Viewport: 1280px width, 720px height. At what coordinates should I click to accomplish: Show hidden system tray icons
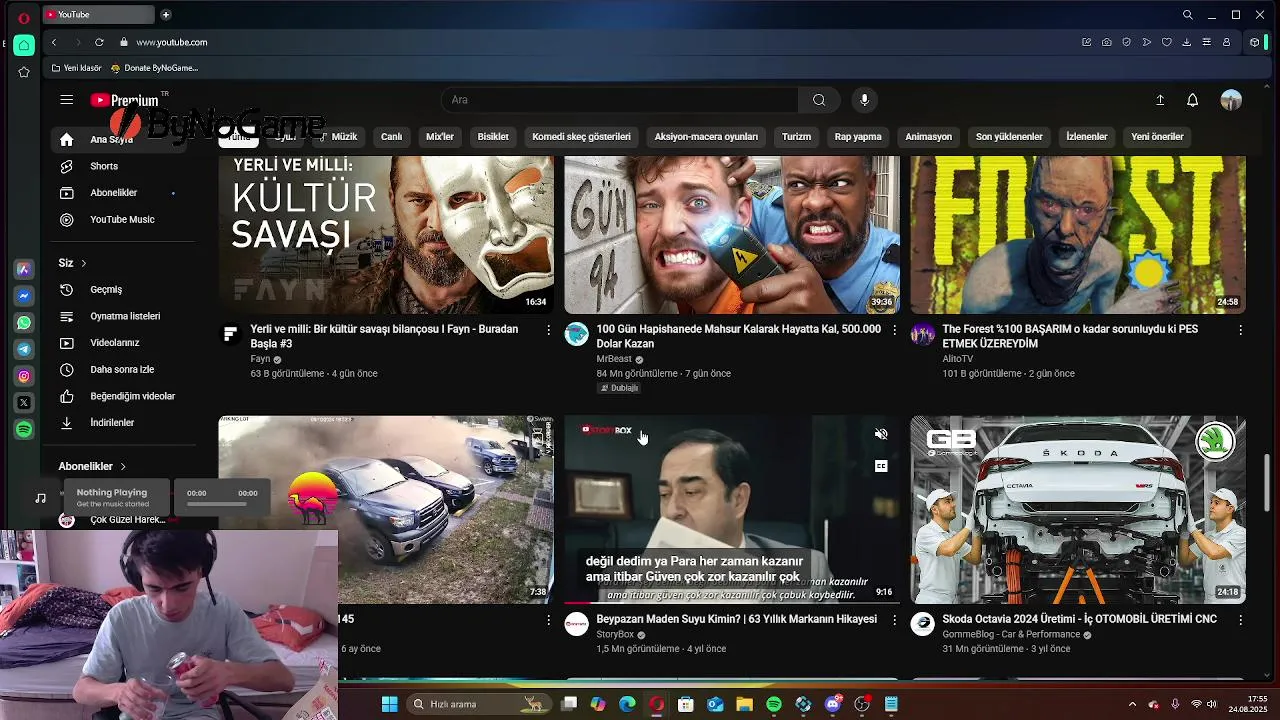pyautogui.click(x=1132, y=704)
